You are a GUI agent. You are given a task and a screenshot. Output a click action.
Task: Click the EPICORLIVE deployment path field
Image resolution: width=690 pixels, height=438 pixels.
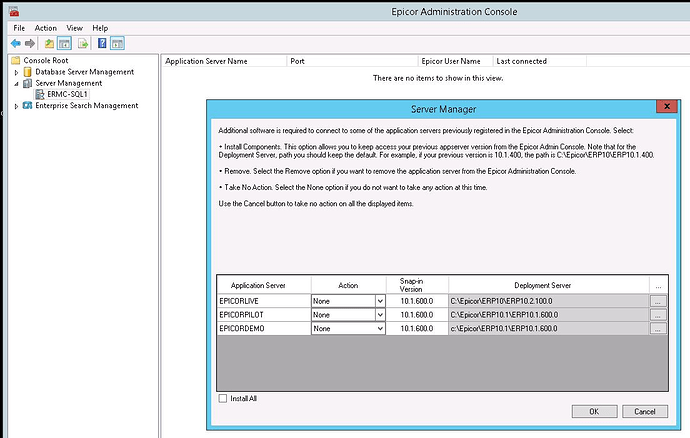[x=549, y=301]
